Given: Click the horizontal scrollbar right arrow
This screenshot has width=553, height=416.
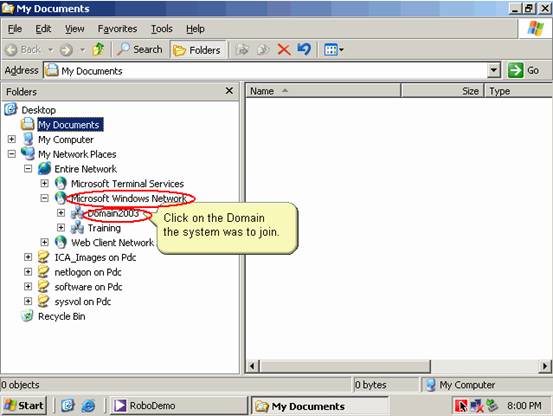Looking at the screenshot, I should pyautogui.click(x=545, y=366).
